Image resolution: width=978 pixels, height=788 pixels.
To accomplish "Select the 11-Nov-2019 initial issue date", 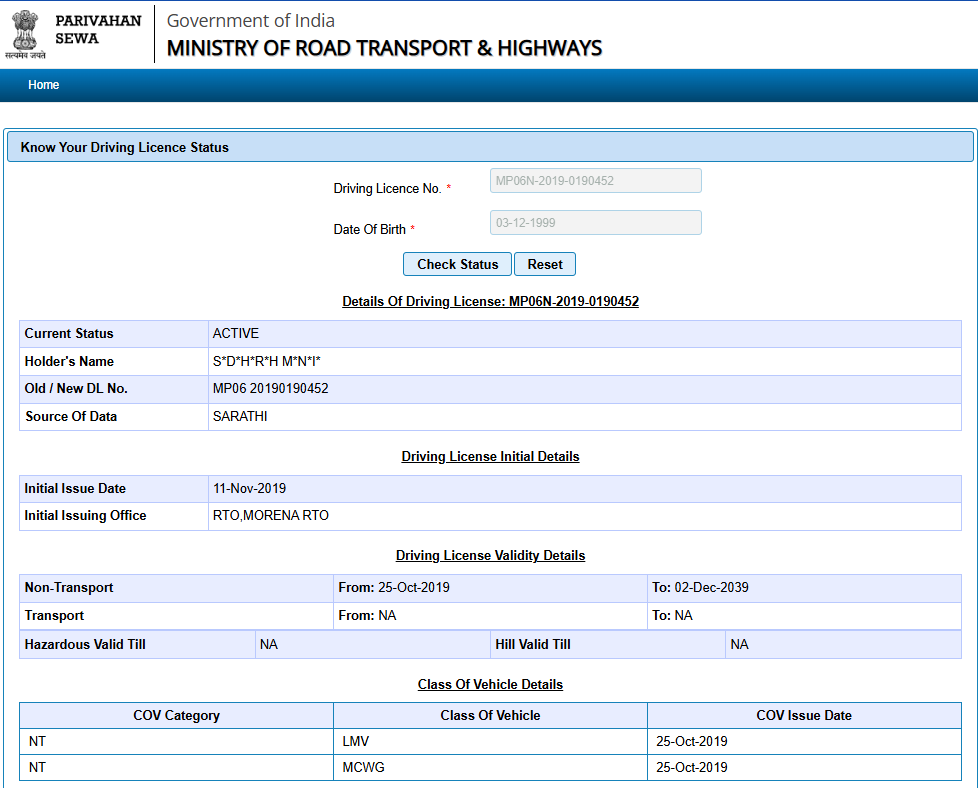I will [249, 489].
